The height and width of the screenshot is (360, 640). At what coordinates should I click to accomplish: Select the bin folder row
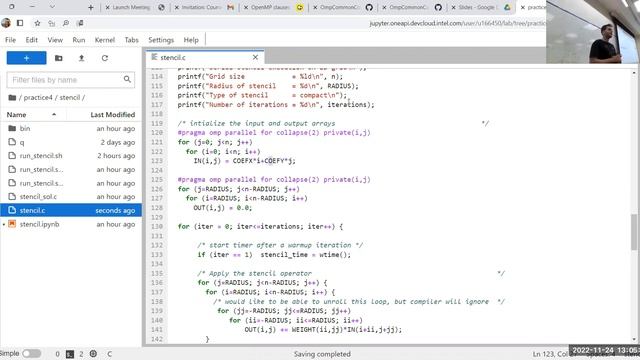coord(71,128)
